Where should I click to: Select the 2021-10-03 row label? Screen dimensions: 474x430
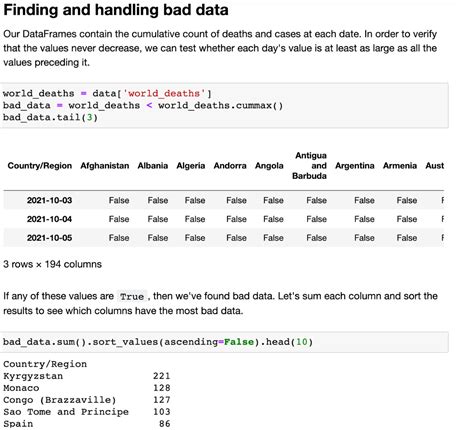[x=49, y=200]
